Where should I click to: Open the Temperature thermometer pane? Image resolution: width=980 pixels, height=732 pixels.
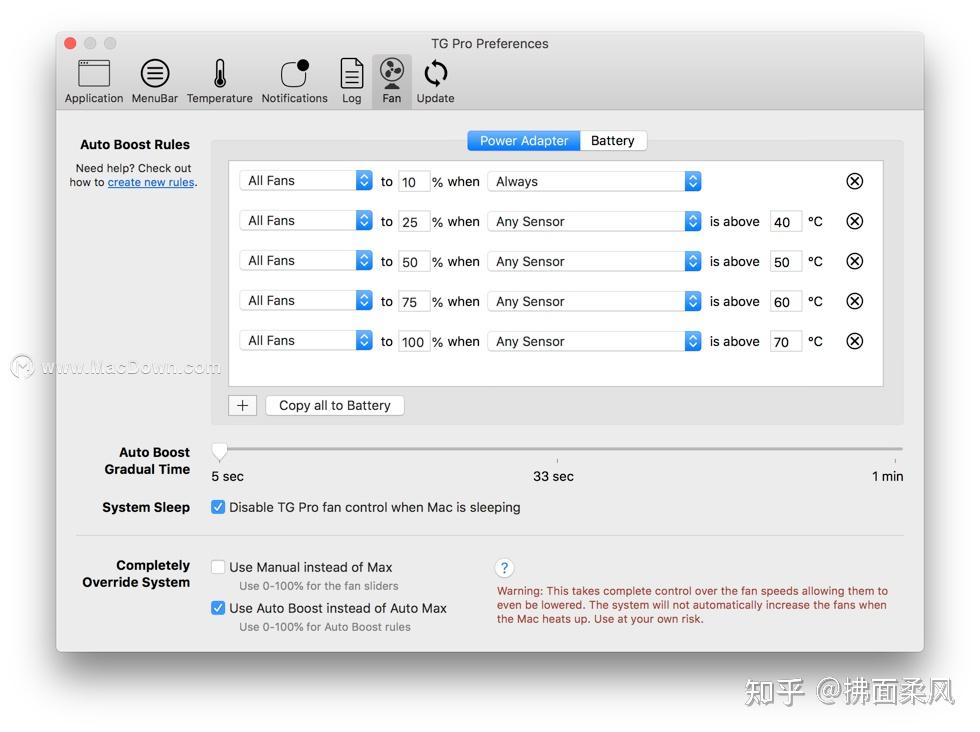pos(219,82)
